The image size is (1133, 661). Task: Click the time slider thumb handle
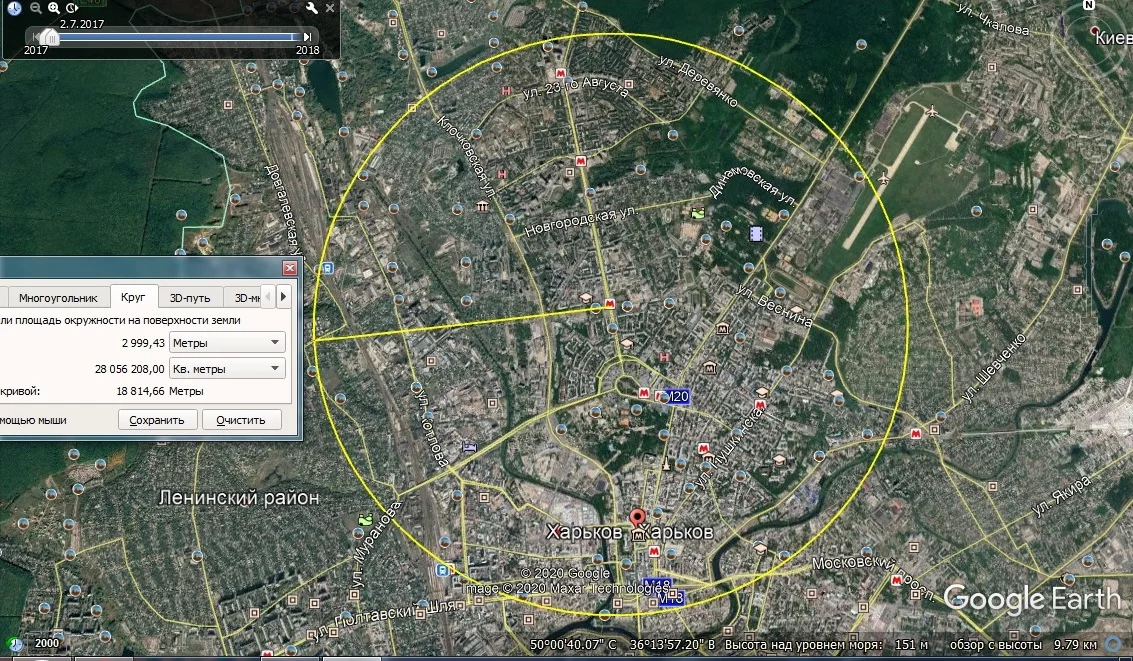coord(53,38)
